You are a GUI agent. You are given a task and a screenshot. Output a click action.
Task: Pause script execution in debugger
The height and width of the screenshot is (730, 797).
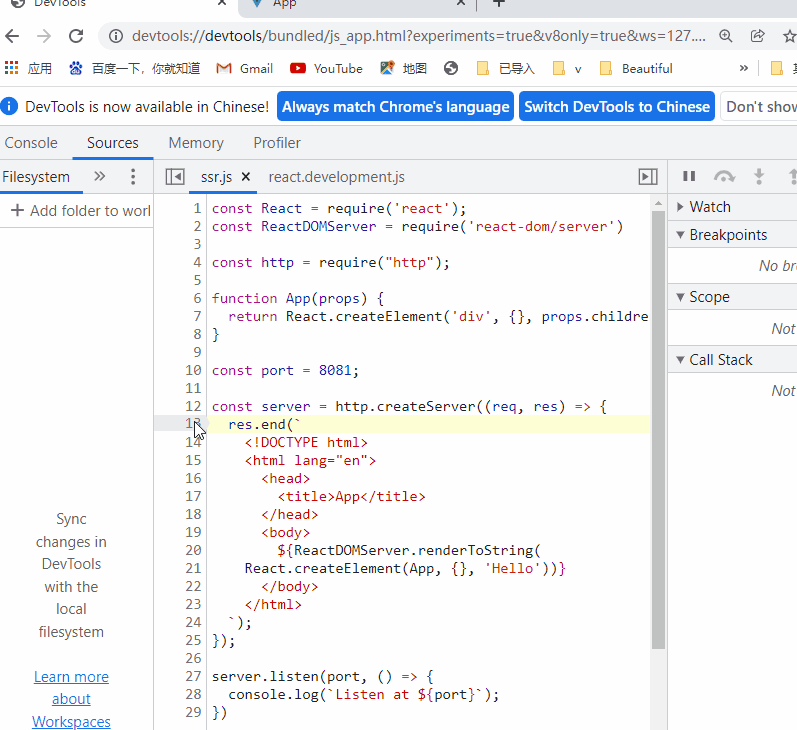(x=689, y=177)
